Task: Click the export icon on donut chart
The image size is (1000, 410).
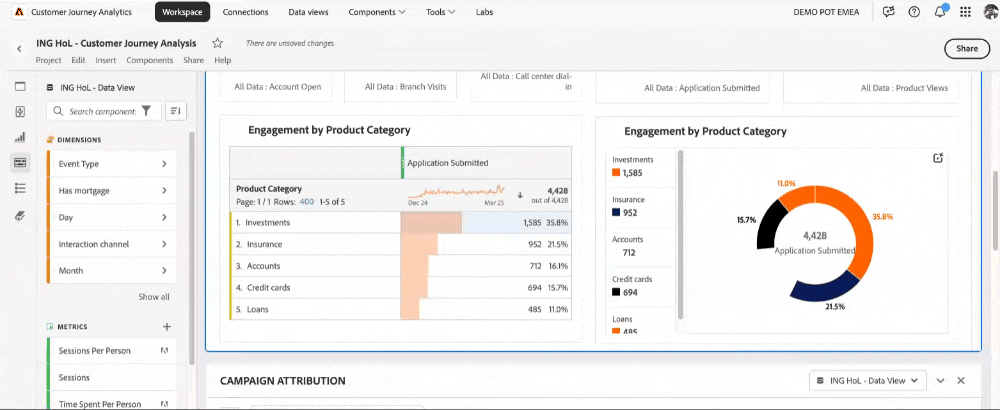Action: (938, 158)
